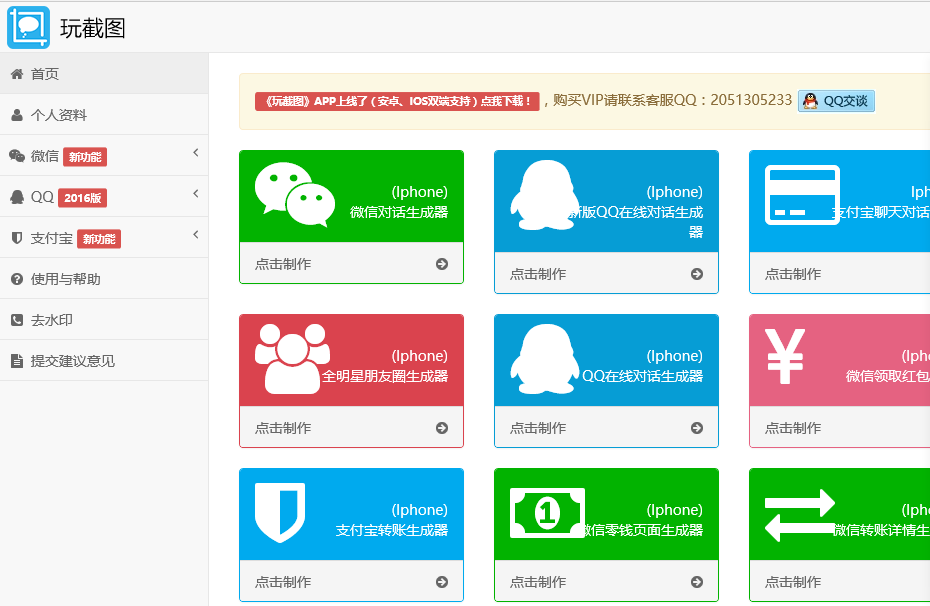Screen dimensions: 930x606
Task: Click 点击制作 under 新版QQ在线对话生成器
Action: pos(538,274)
